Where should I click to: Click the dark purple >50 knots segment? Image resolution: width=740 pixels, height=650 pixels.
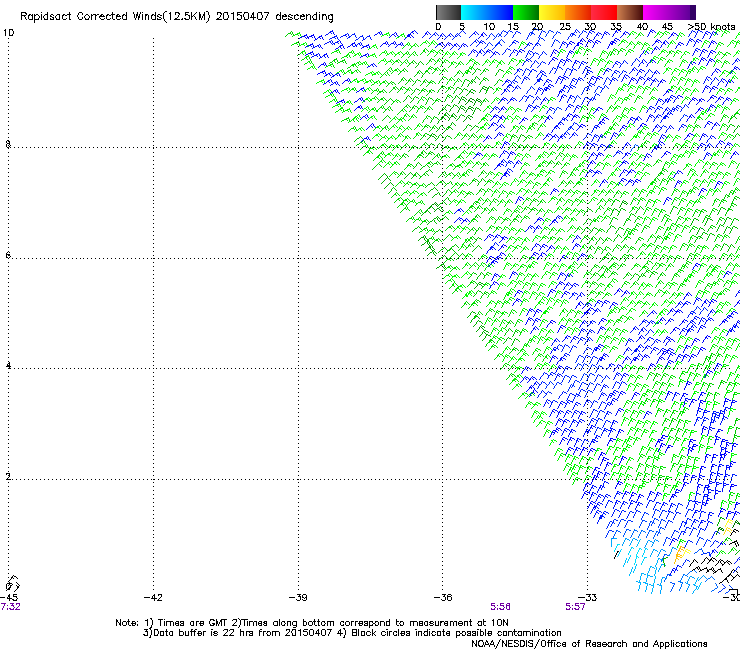(693, 12)
